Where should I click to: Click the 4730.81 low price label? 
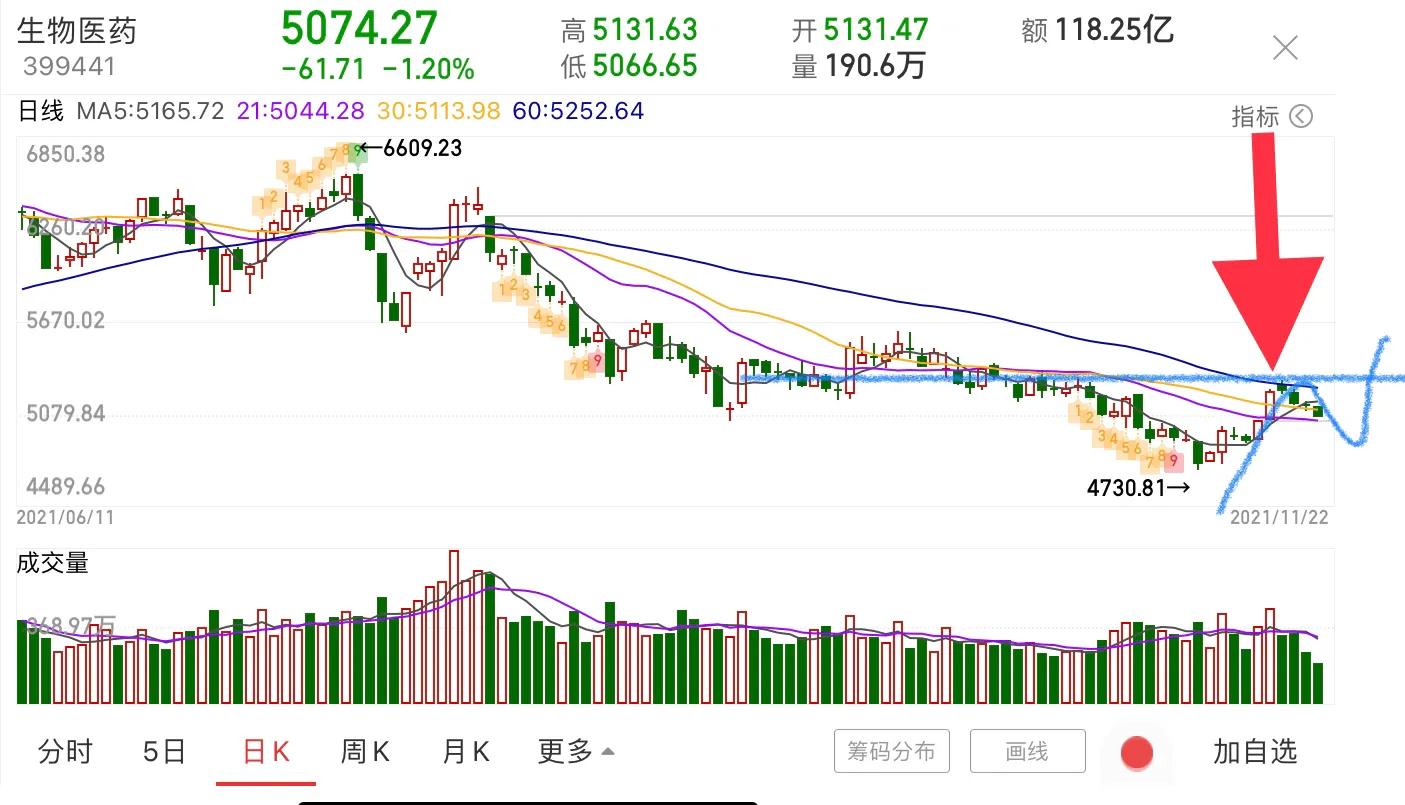1126,488
